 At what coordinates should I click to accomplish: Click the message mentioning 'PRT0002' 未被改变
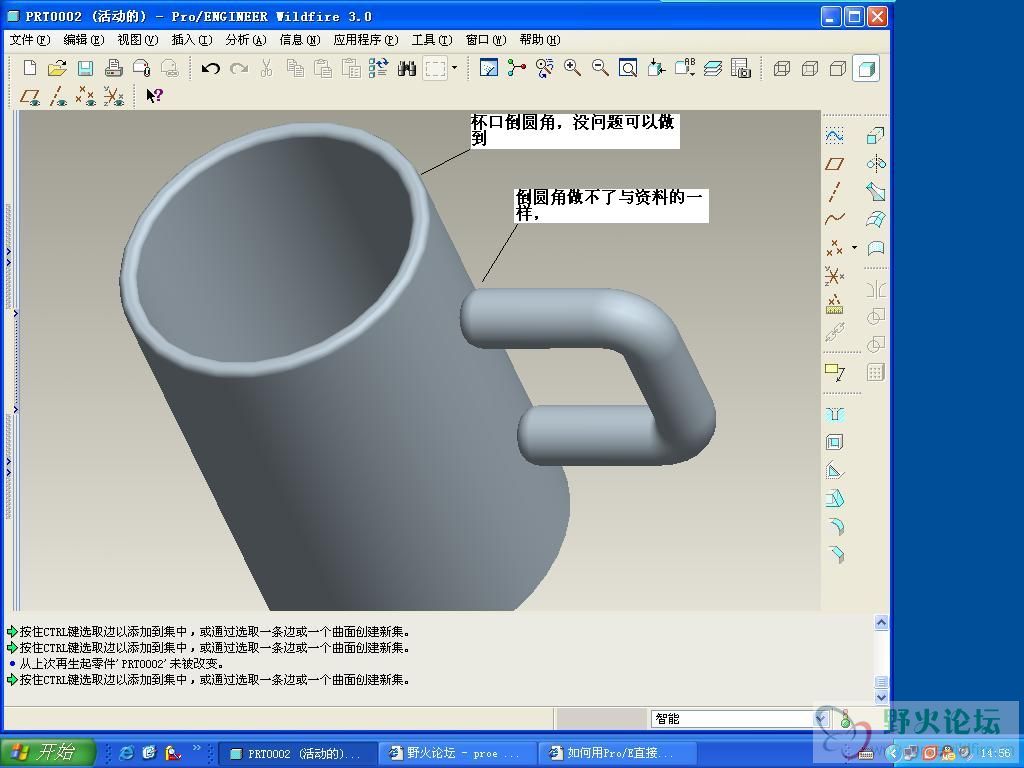pos(121,664)
